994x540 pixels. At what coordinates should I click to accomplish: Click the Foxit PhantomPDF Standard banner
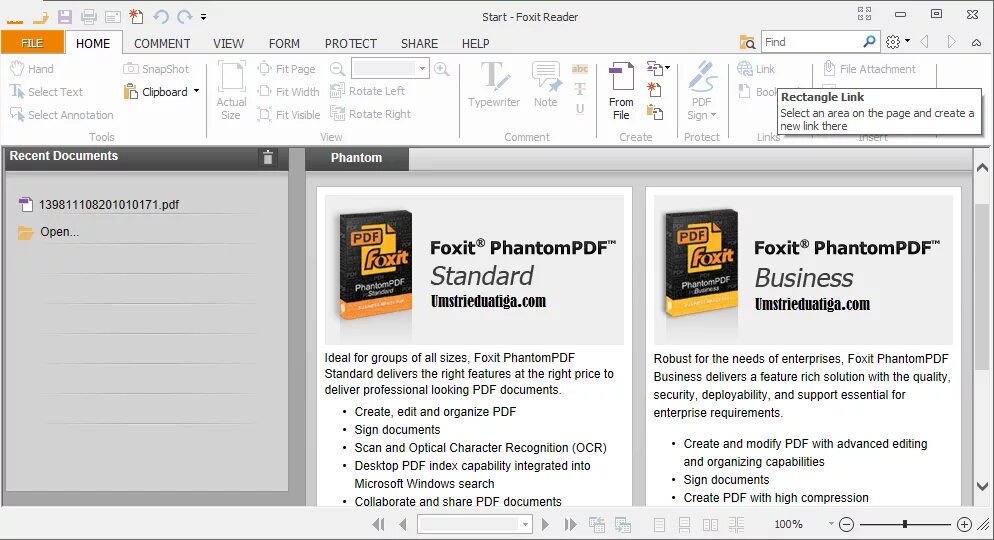(x=474, y=269)
